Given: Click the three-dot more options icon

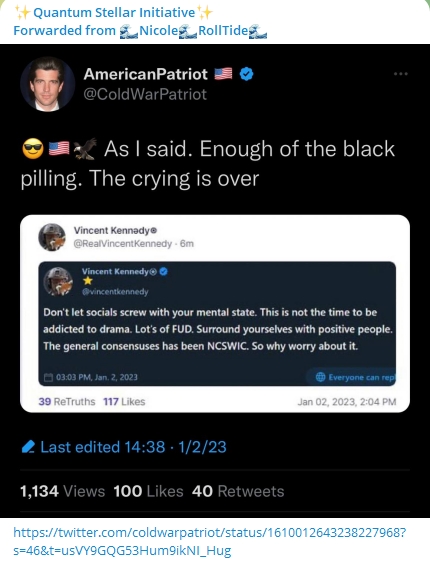Looking at the screenshot, I should (400, 74).
